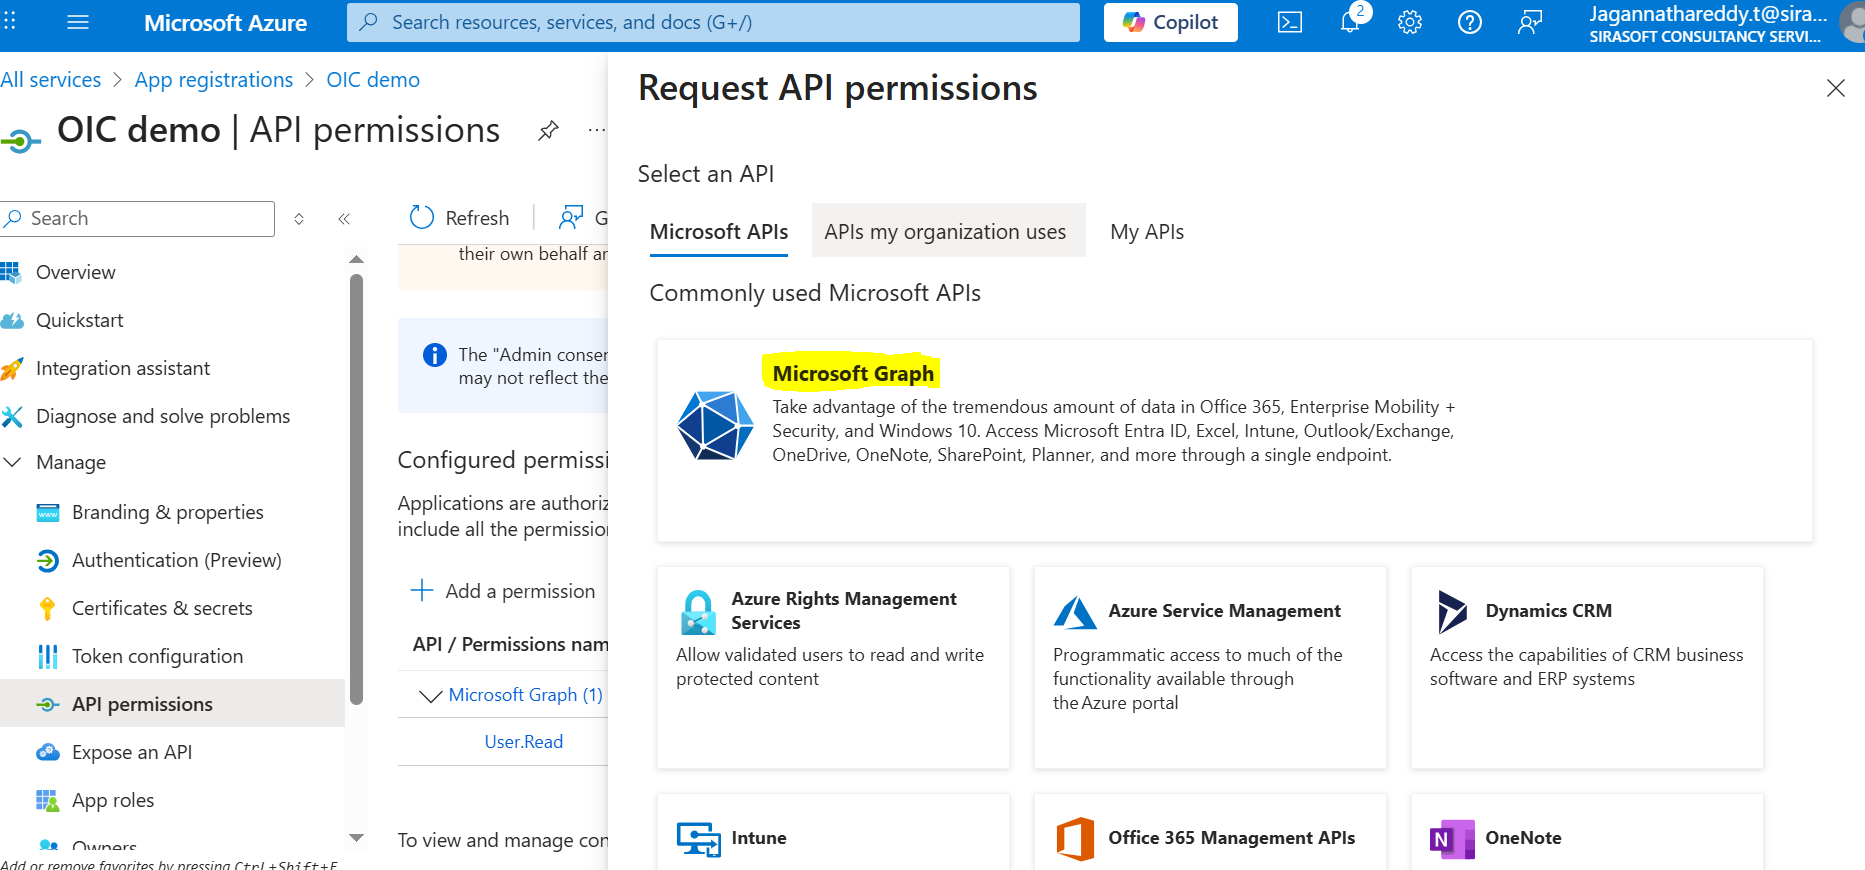1865x870 pixels.
Task: Click Add a permission
Action: tap(503, 591)
